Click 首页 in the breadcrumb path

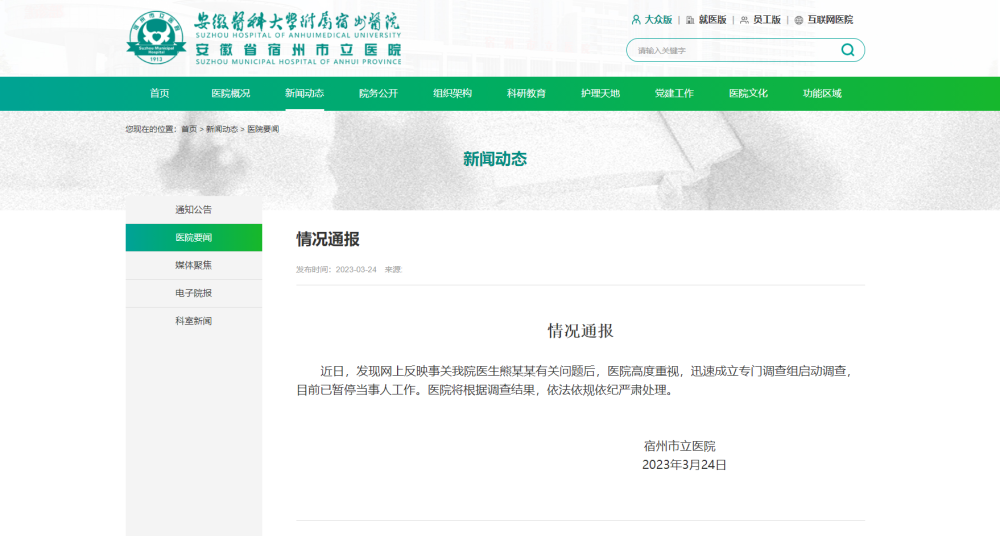click(x=189, y=129)
